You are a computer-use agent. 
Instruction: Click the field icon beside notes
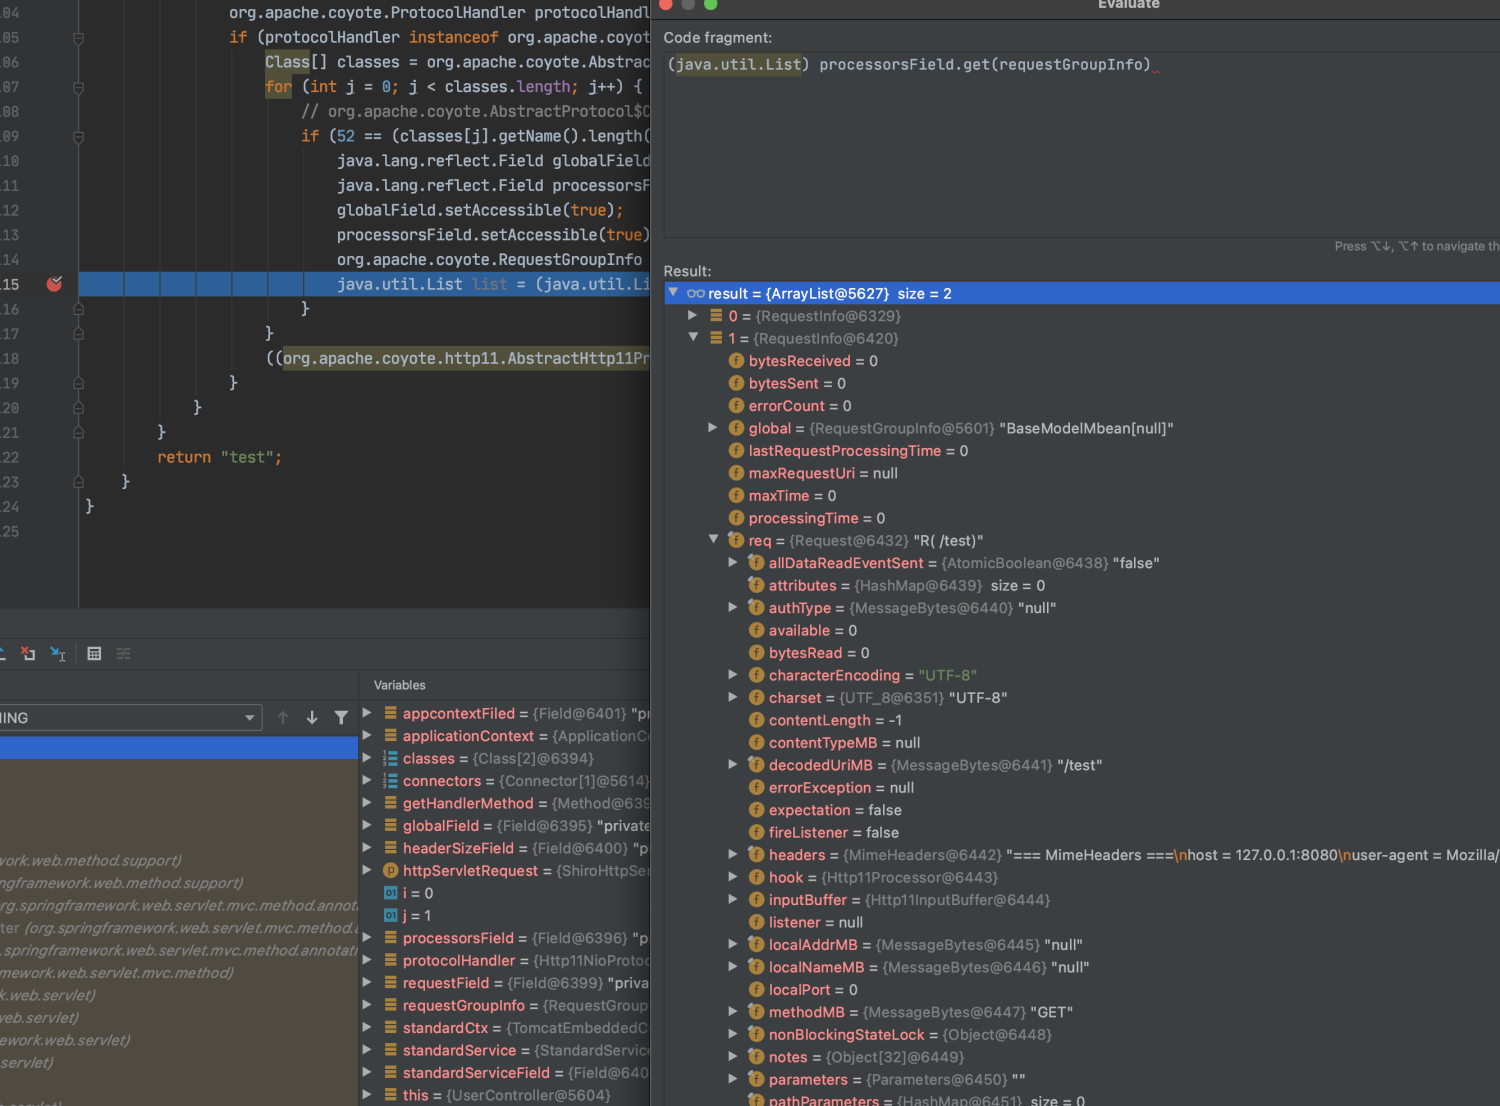point(757,1057)
